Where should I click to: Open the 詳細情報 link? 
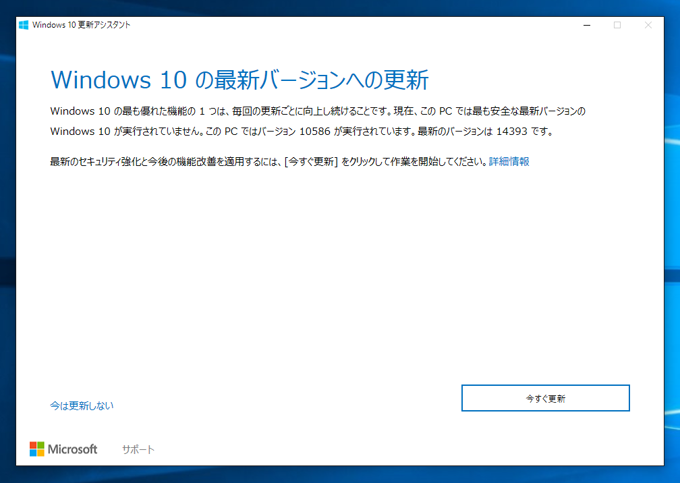[x=509, y=162]
